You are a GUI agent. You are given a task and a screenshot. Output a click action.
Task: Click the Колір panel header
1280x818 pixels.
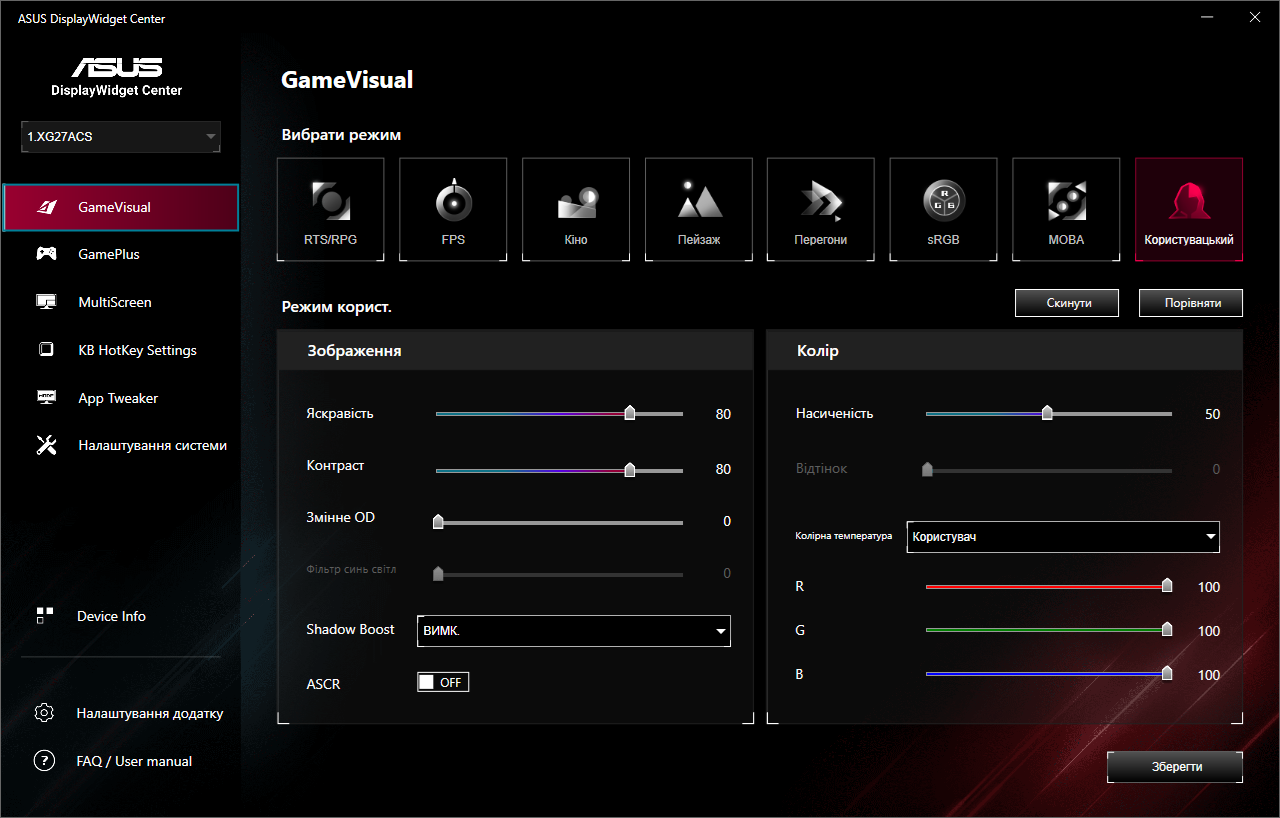click(1005, 351)
